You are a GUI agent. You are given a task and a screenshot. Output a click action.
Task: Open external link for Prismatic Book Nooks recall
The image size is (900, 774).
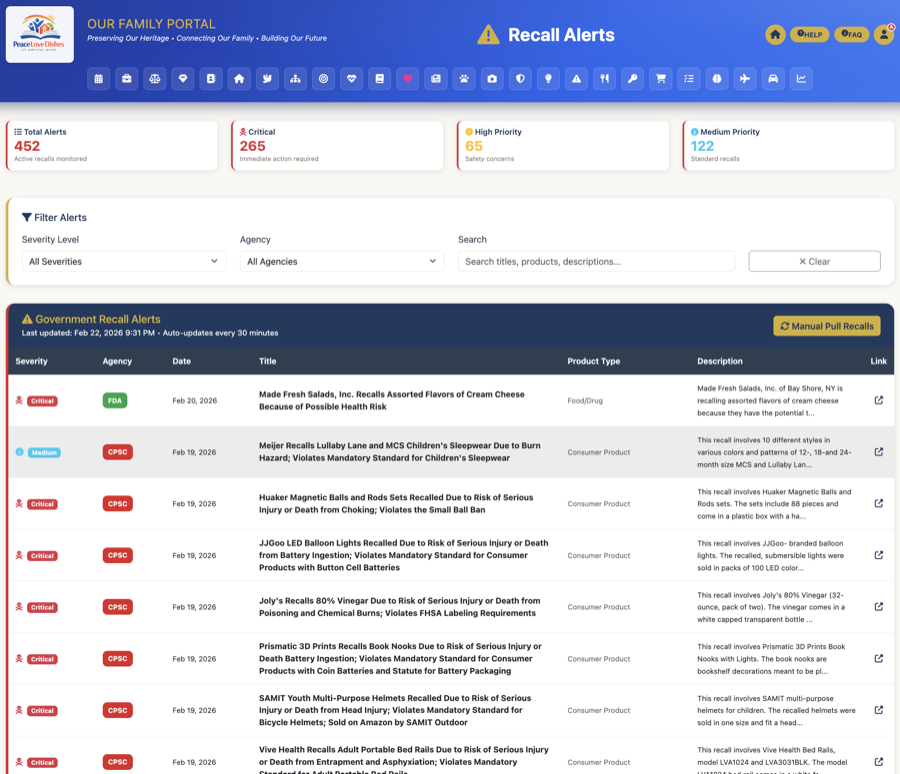pos(879,659)
